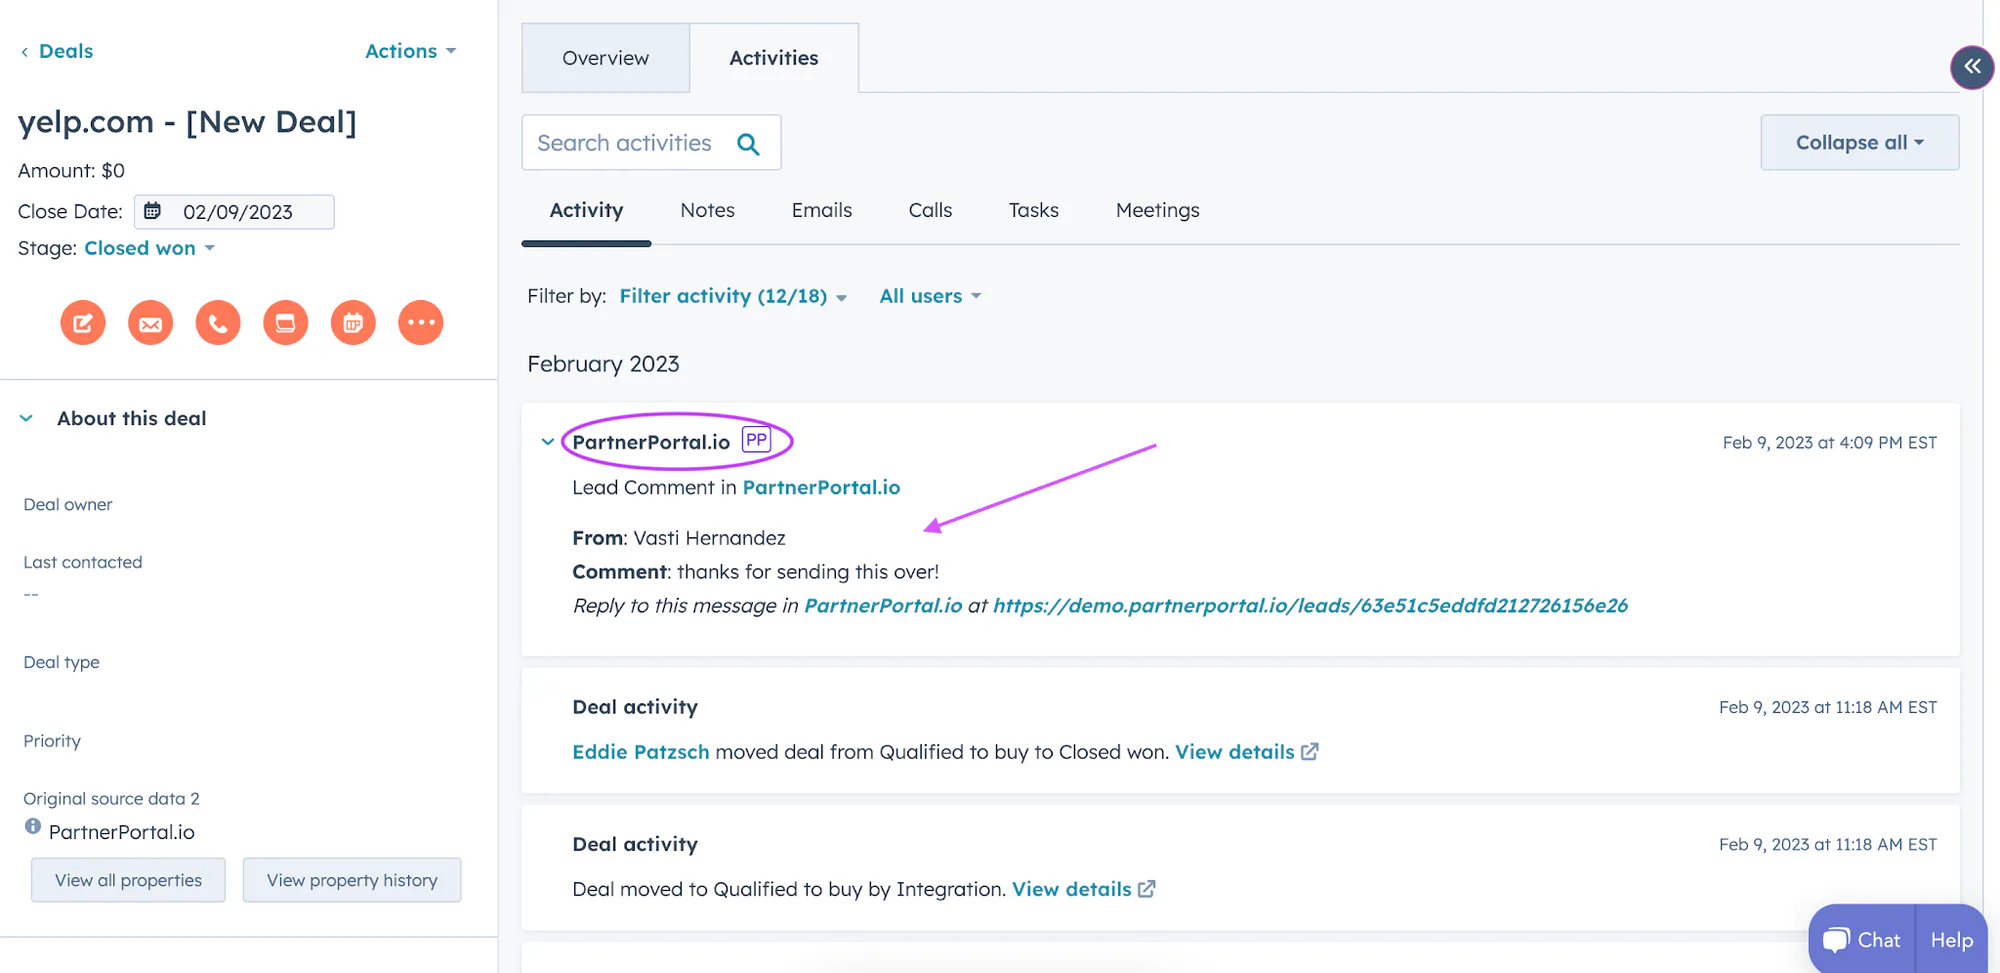Viewport: 2000px width, 973px height.
Task: Click the make a call orange icon
Action: [218, 323]
